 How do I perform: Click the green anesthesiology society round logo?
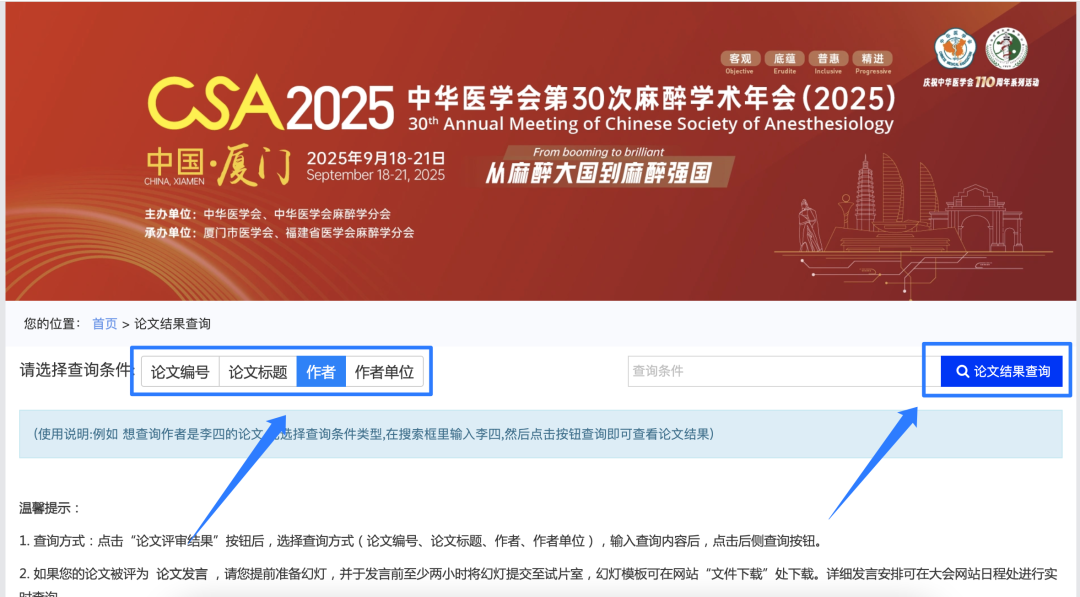click(1006, 49)
